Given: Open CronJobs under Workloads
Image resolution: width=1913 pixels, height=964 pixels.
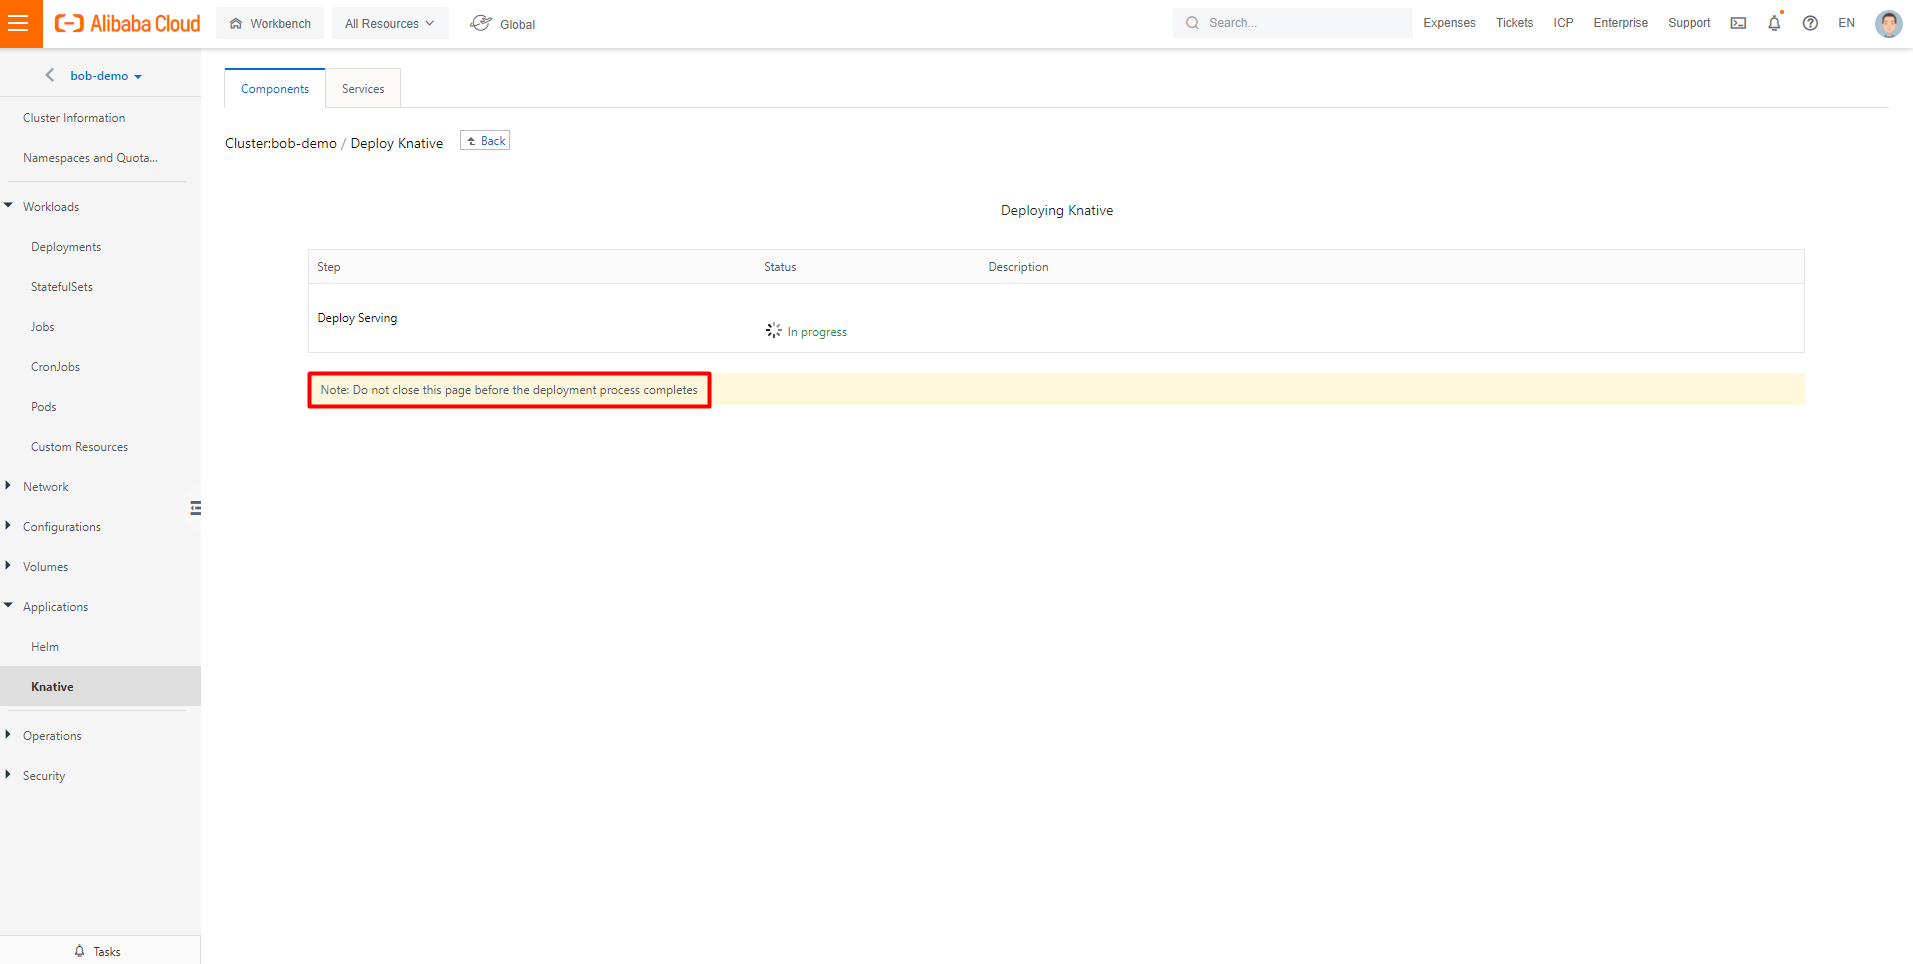Looking at the screenshot, I should pyautogui.click(x=55, y=367).
